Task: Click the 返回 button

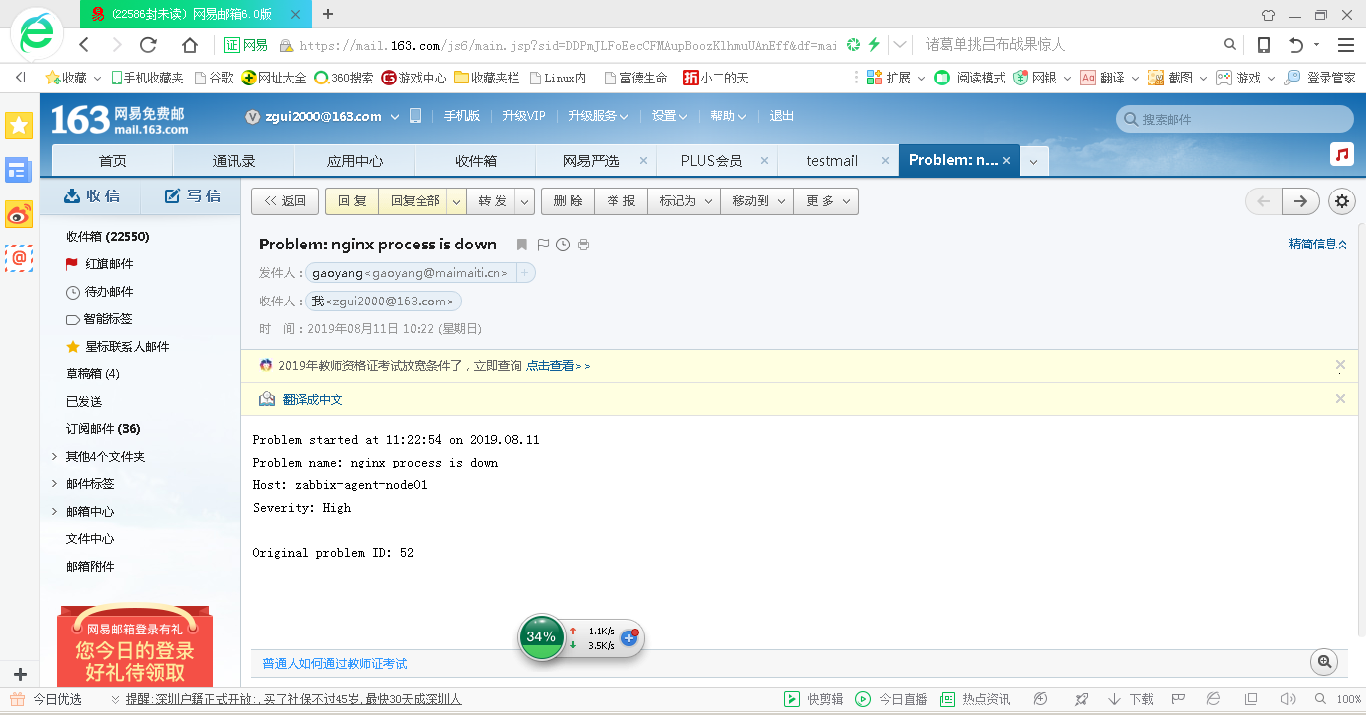Action: point(285,201)
